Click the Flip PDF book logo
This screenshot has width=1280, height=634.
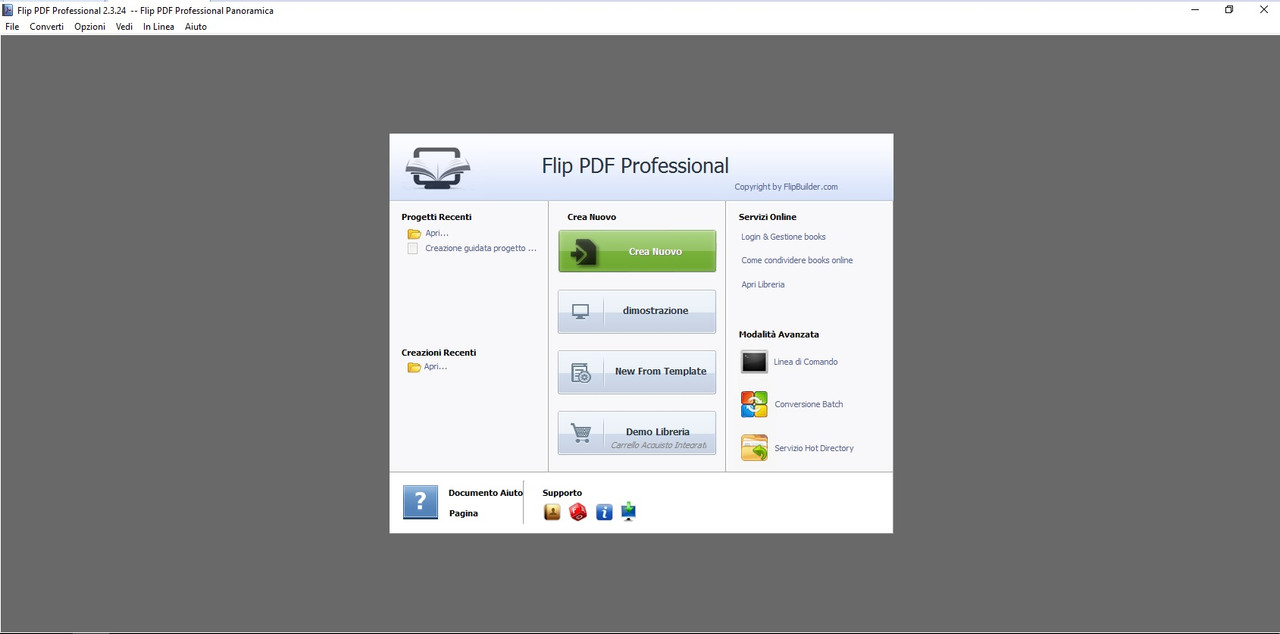click(x=438, y=168)
